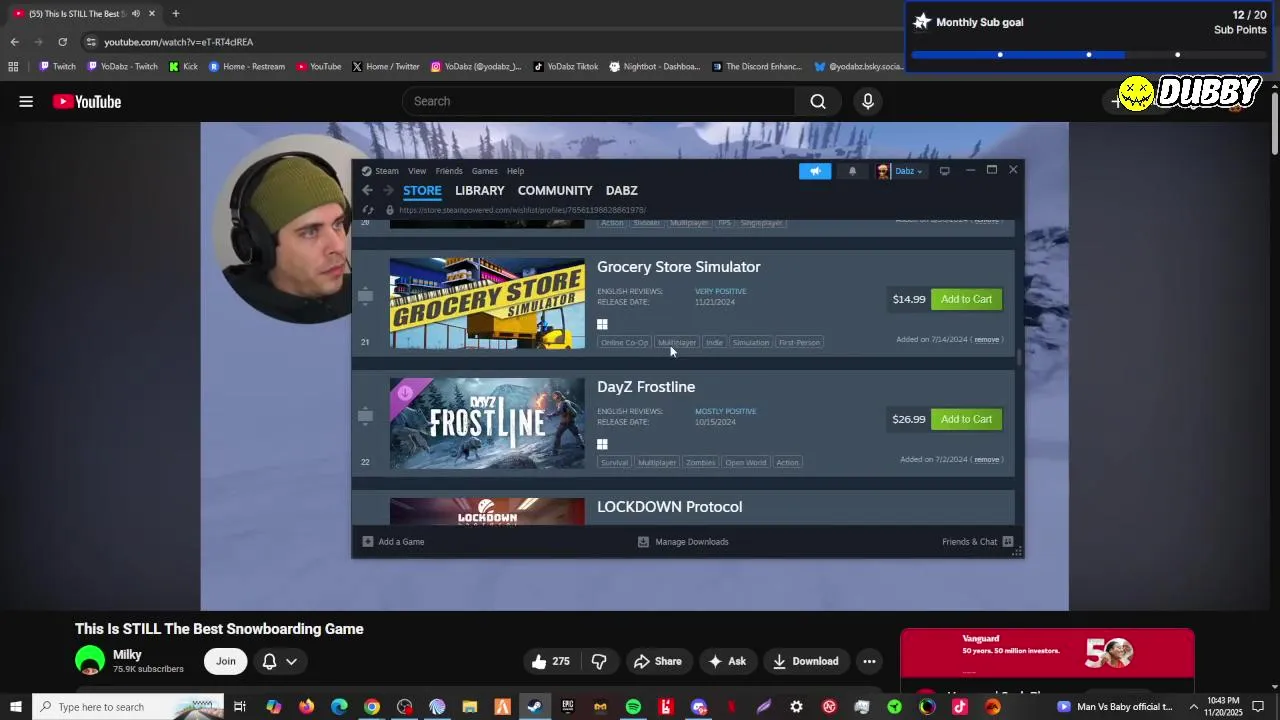Viewport: 1280px width, 720px height.
Task: Start voice search with microphone icon
Action: tap(868, 101)
